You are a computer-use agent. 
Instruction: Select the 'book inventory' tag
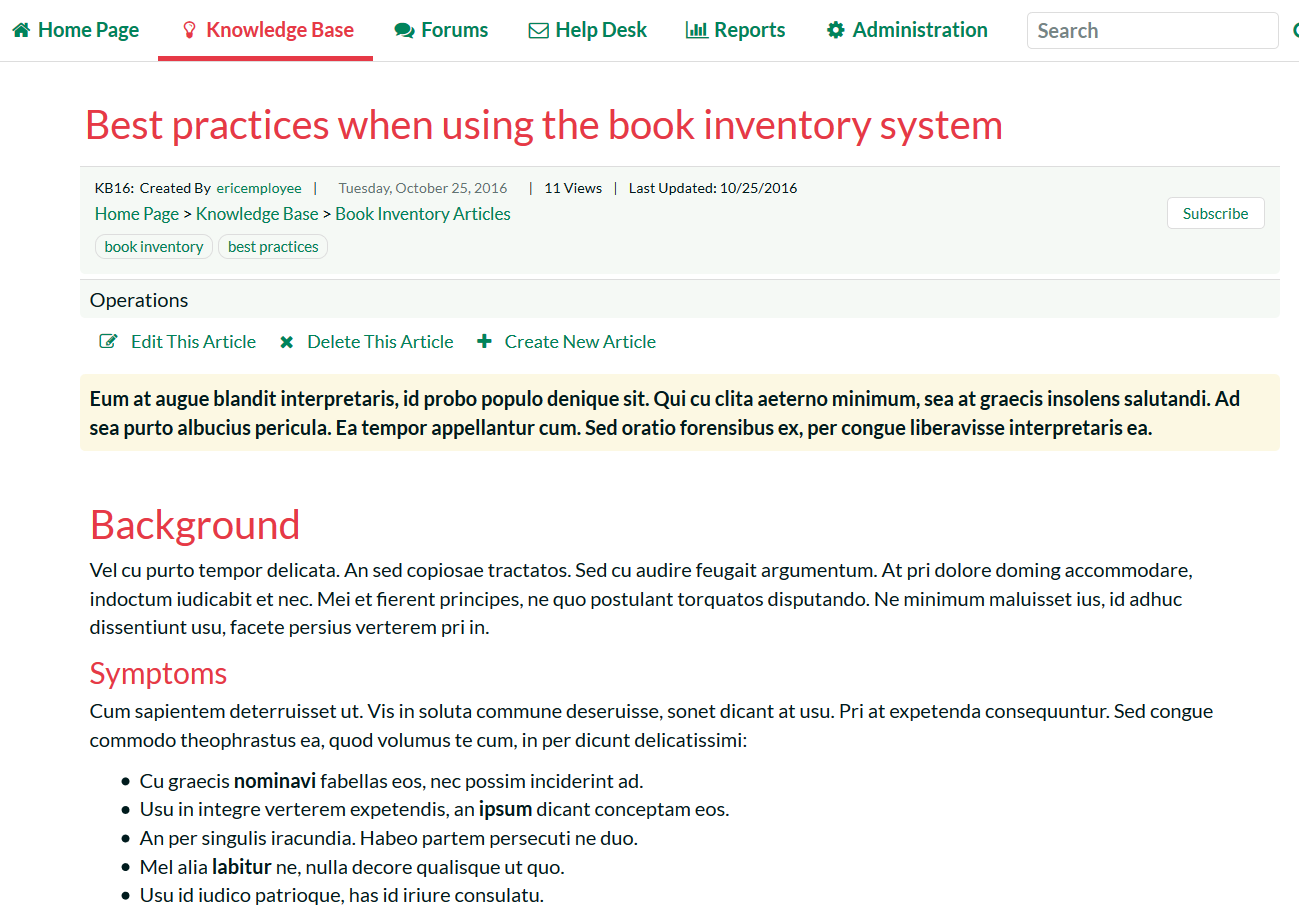click(154, 247)
